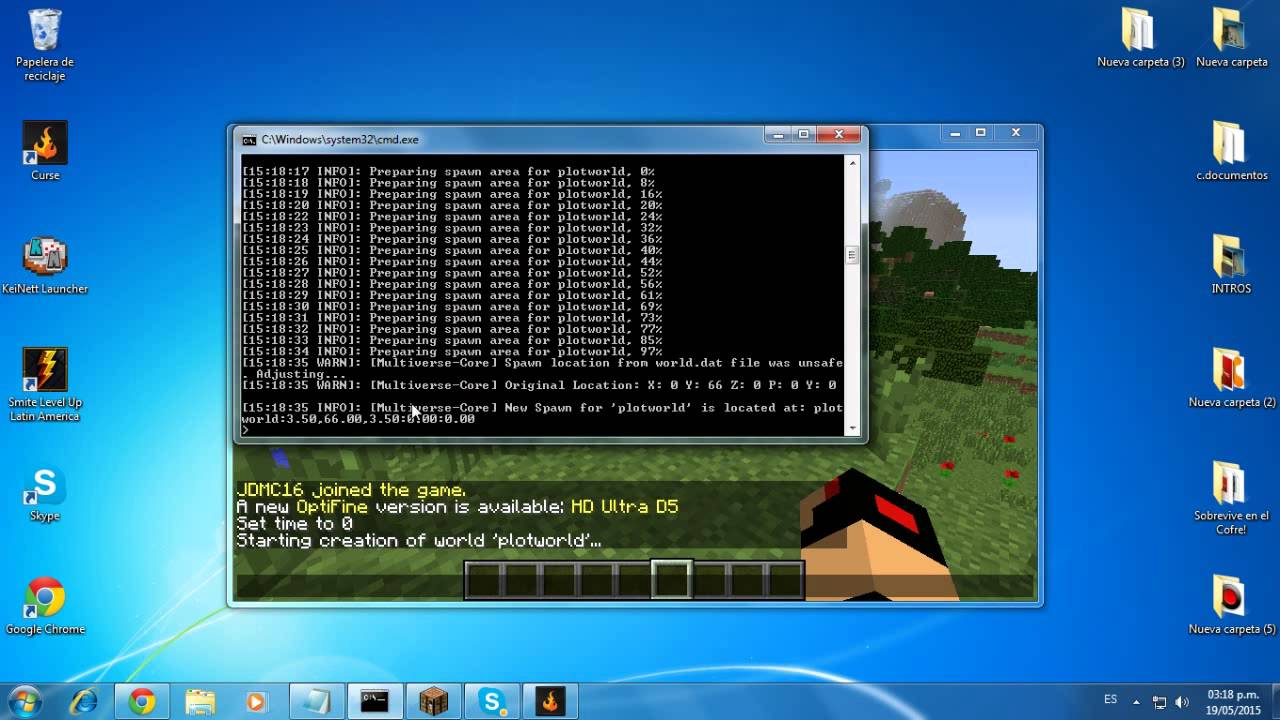Viewport: 1280px width, 720px height.
Task: Open the volume control in the tray
Action: (1182, 702)
